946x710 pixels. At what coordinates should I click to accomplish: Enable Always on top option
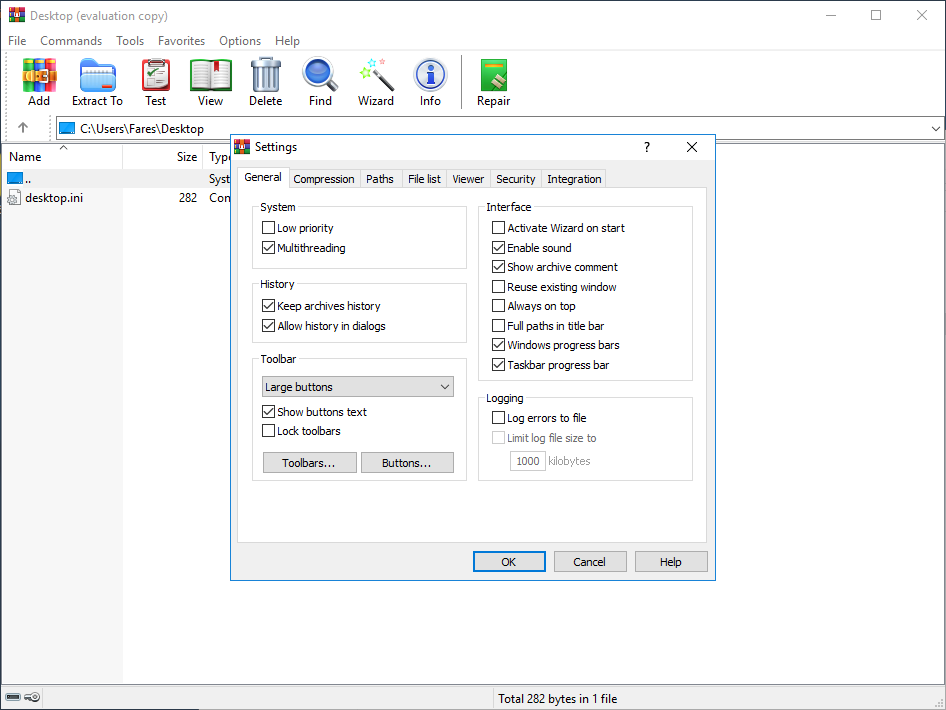click(x=498, y=306)
